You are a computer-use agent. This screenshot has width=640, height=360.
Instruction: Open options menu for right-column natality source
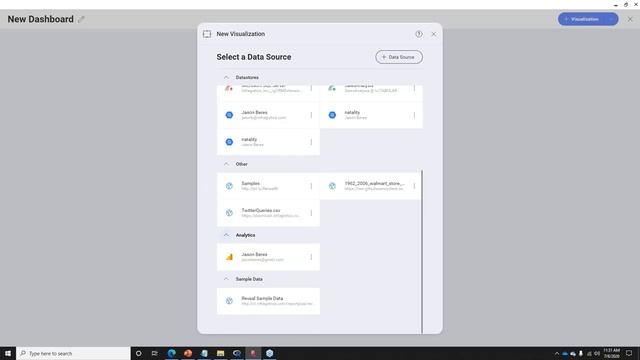point(414,115)
